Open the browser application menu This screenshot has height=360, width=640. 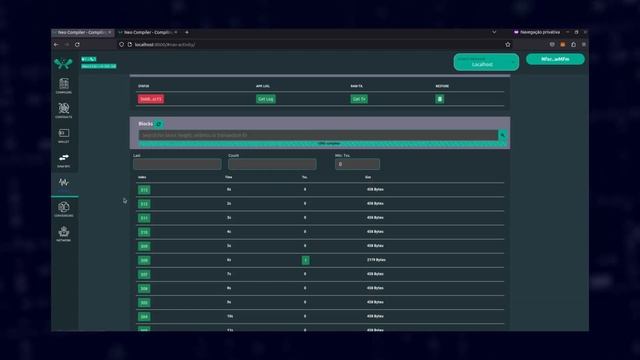tap(584, 44)
